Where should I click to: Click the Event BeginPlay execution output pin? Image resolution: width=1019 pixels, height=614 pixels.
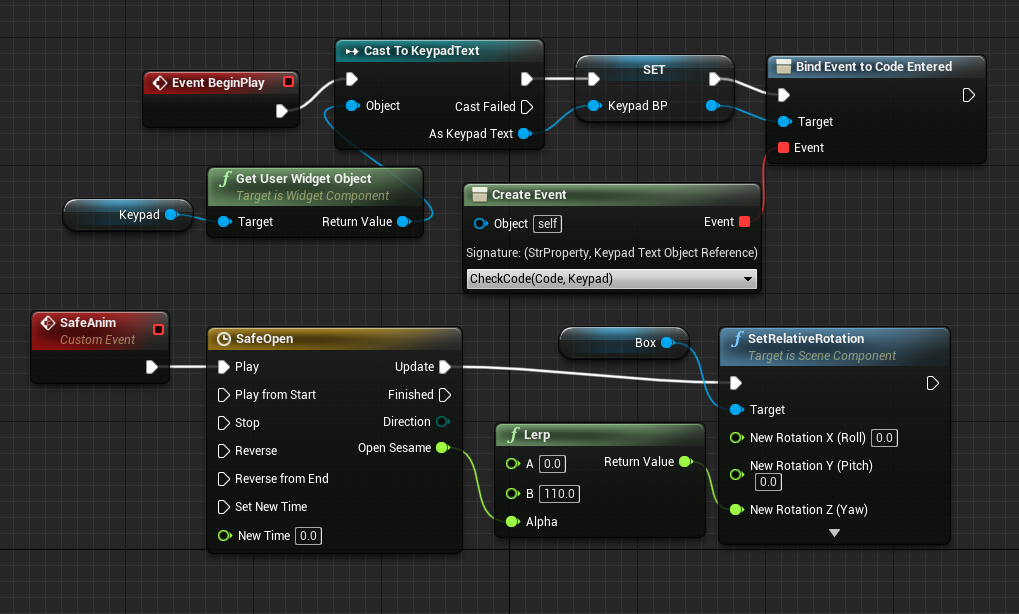pyautogui.click(x=282, y=110)
